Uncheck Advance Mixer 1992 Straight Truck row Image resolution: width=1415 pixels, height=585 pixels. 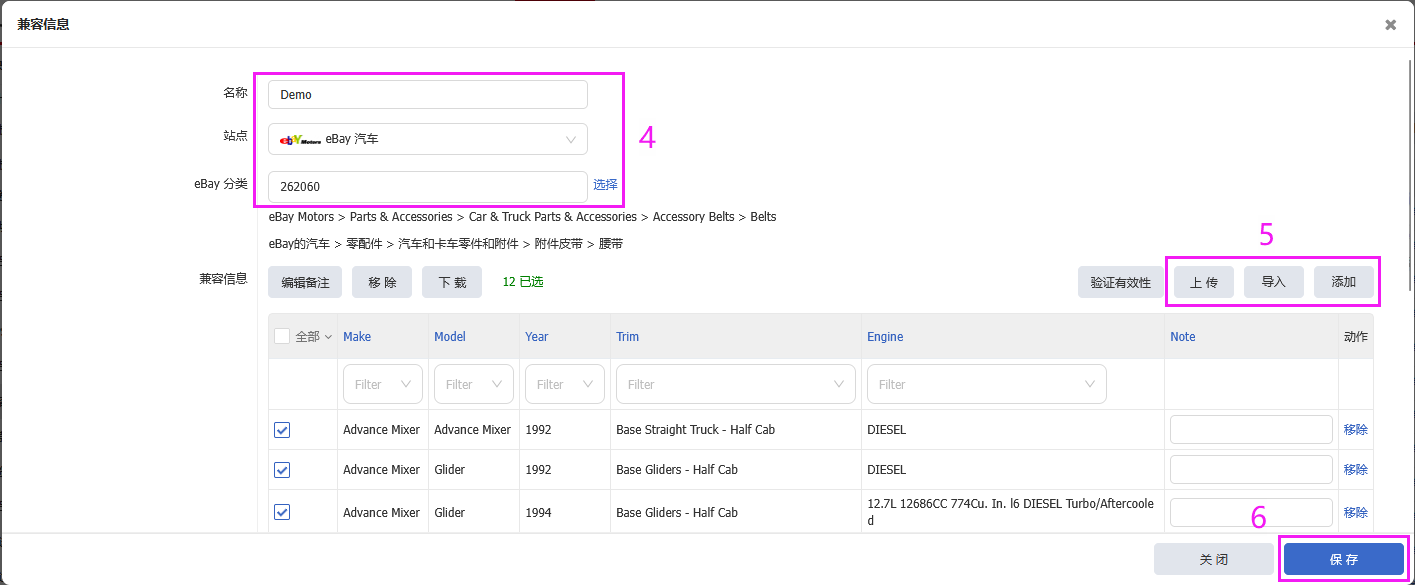click(282, 430)
